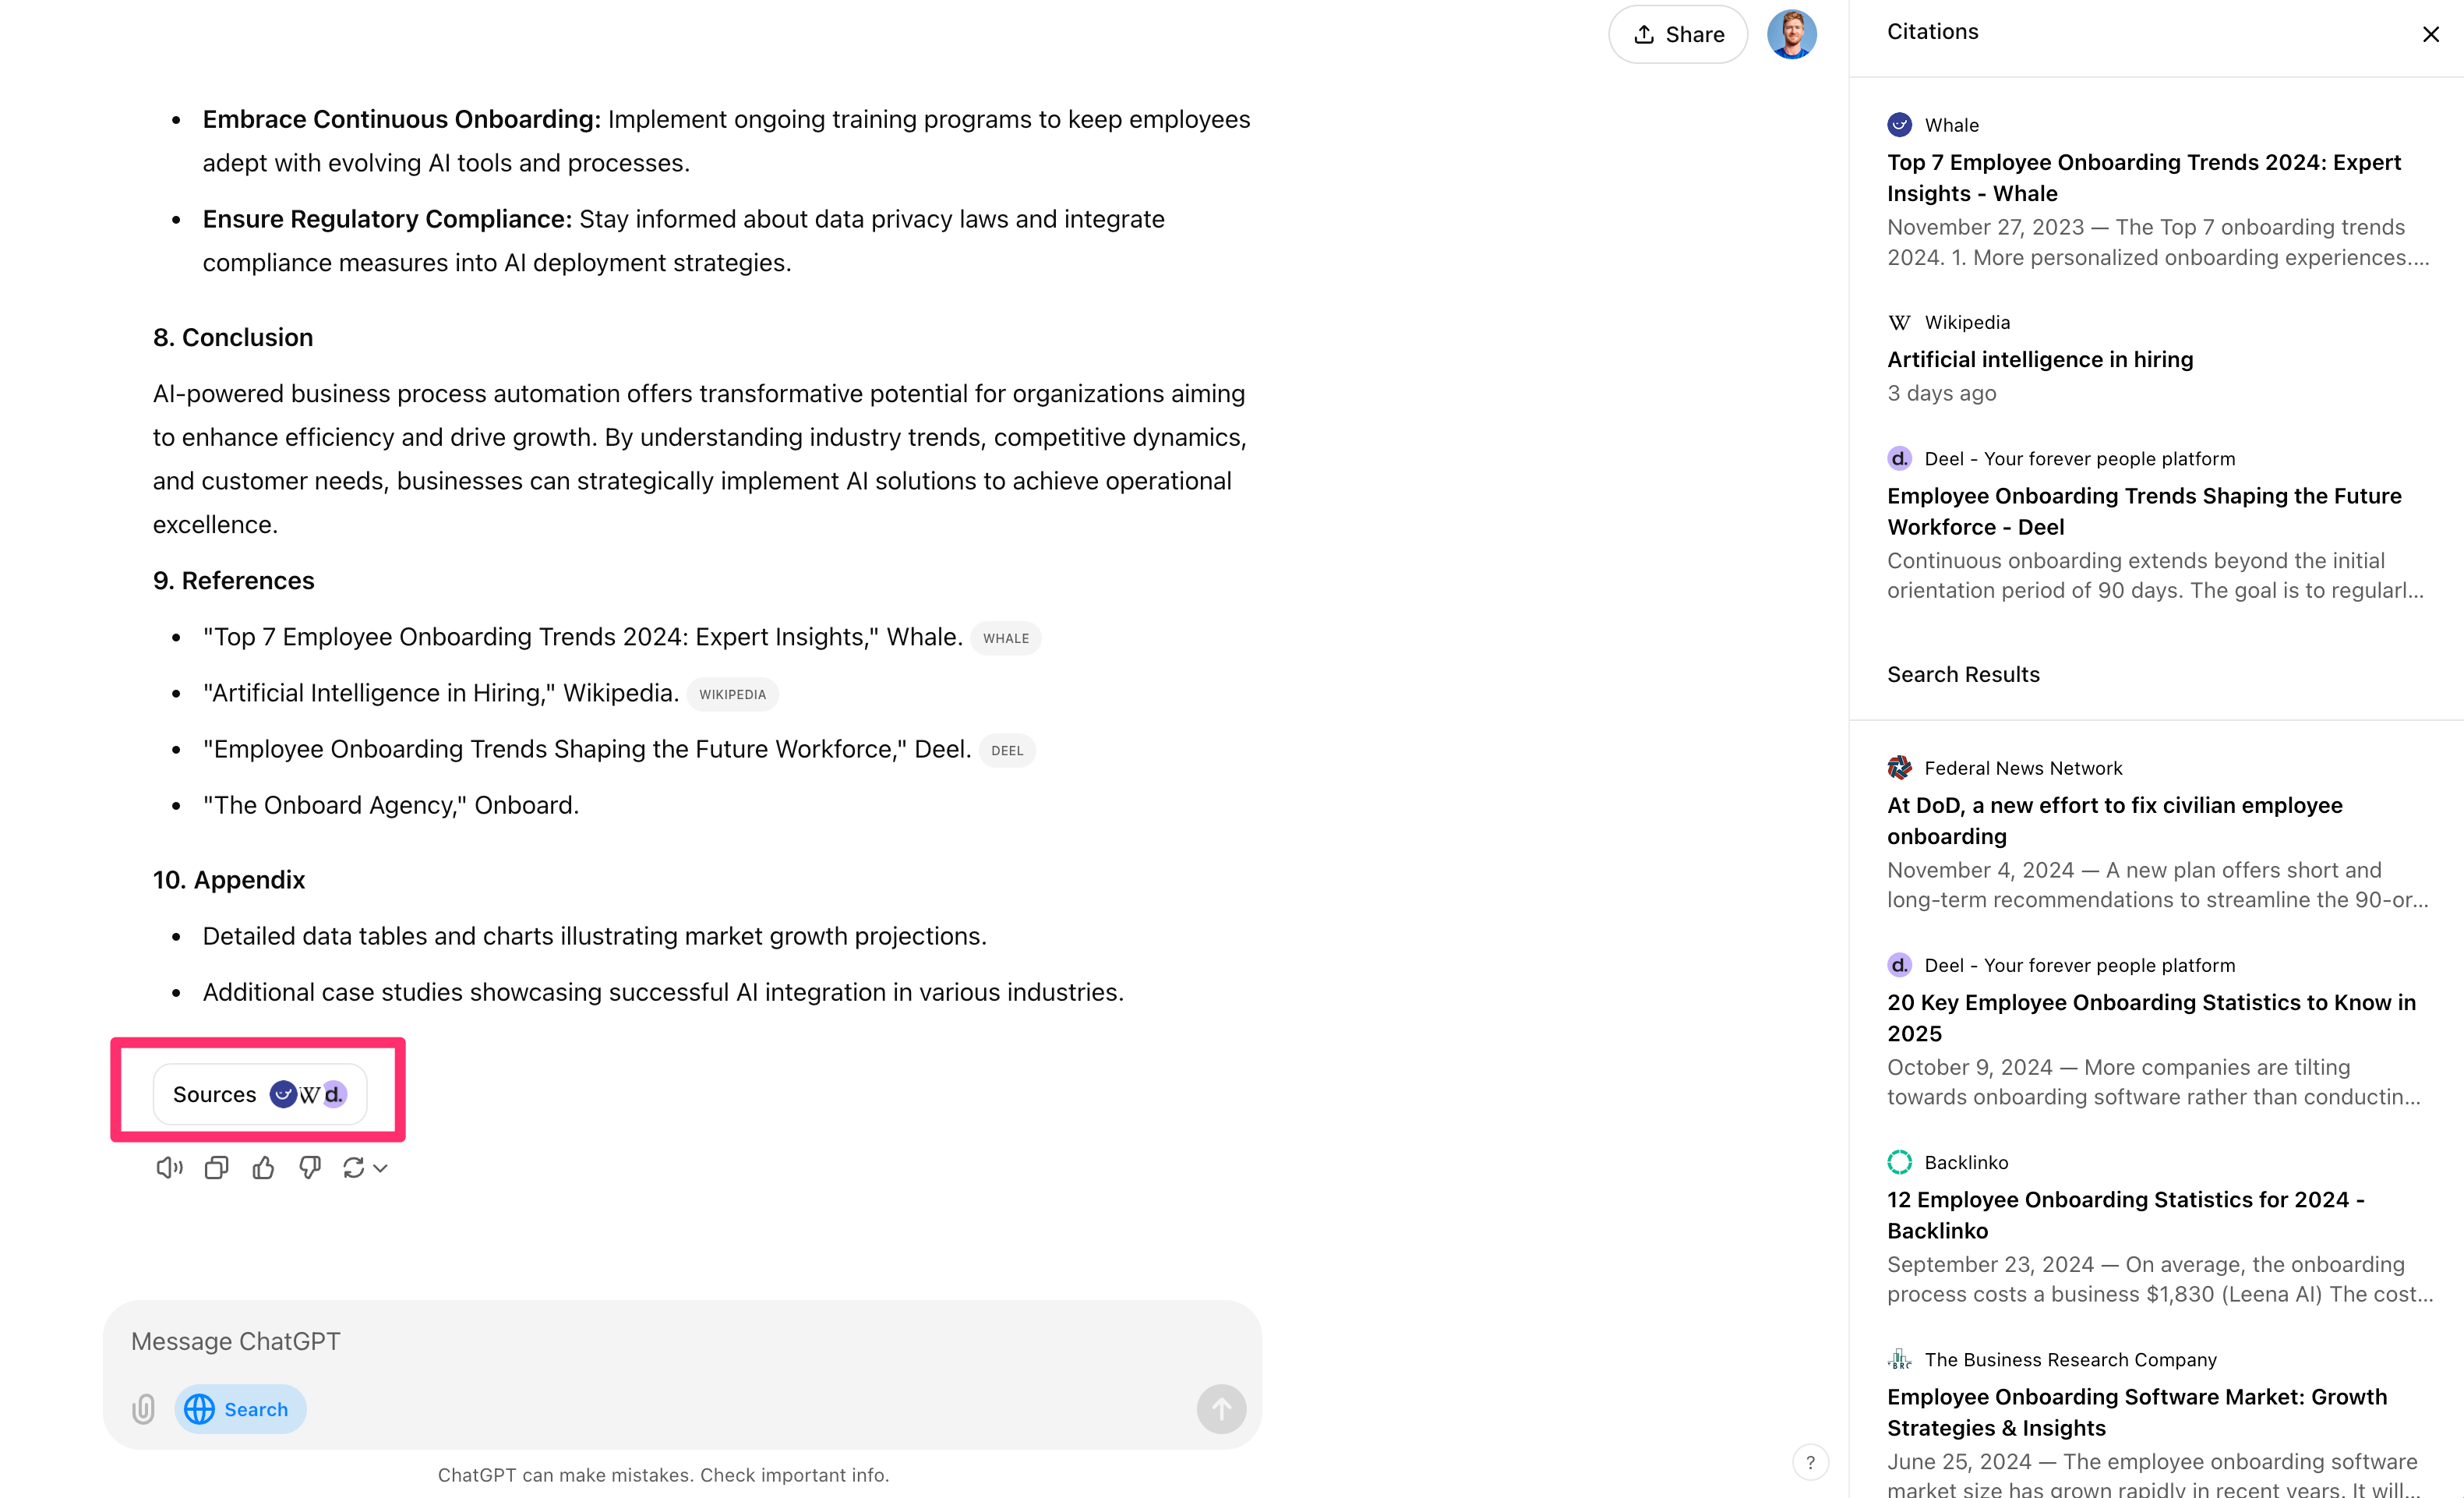The width and height of the screenshot is (2464, 1498).
Task: Click the Citations panel title
Action: point(1932,32)
